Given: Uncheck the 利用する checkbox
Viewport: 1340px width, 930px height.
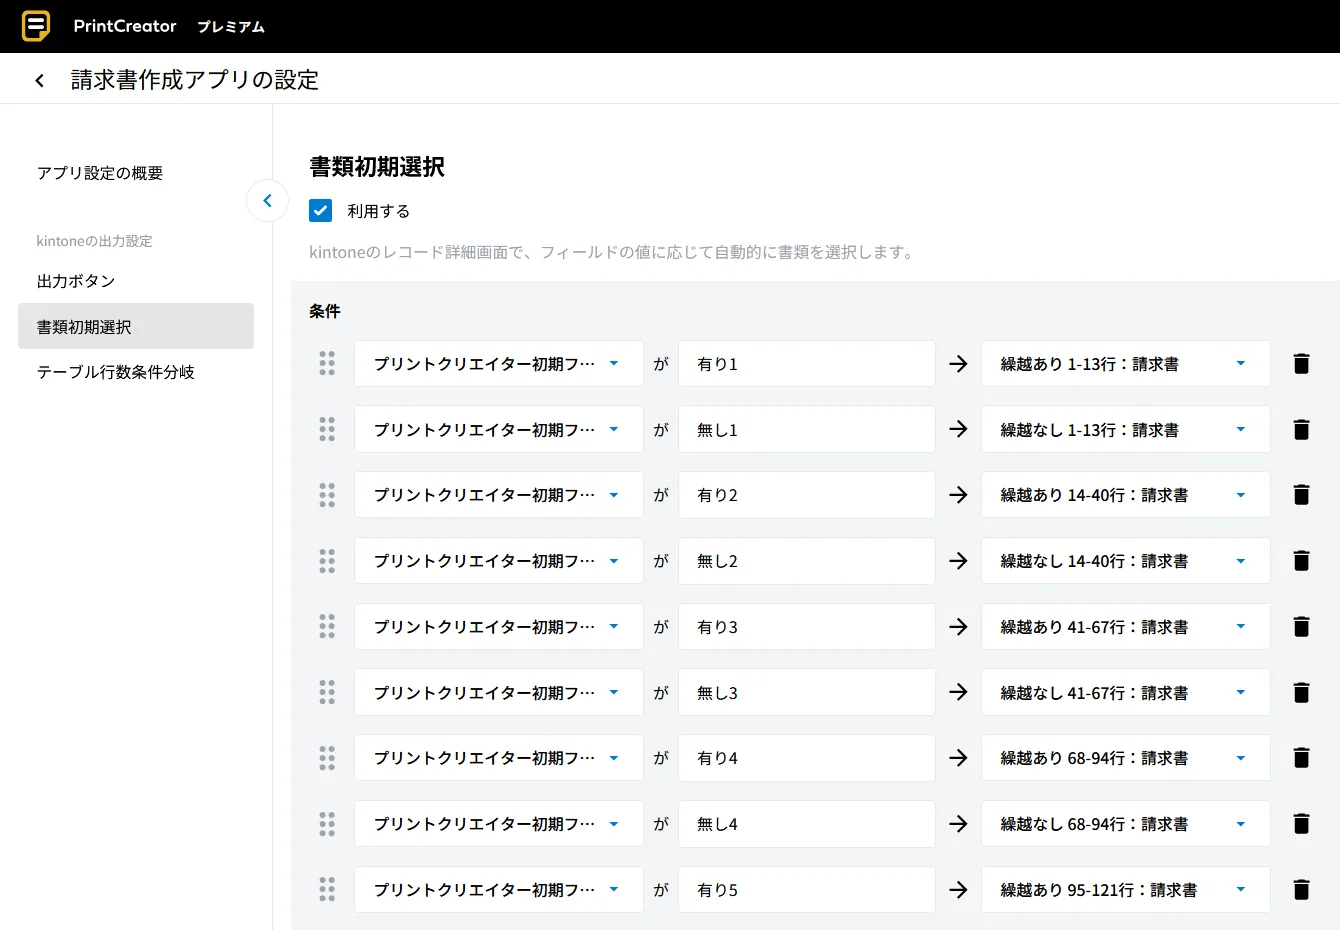Looking at the screenshot, I should pyautogui.click(x=321, y=211).
